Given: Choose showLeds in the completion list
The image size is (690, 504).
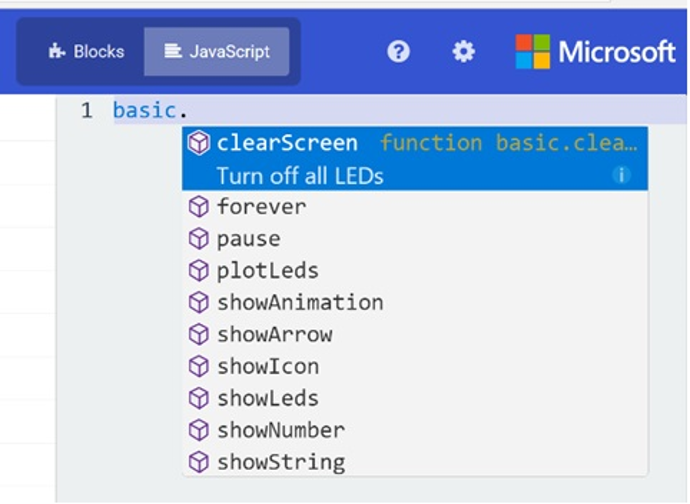Looking at the screenshot, I should tap(268, 399).
